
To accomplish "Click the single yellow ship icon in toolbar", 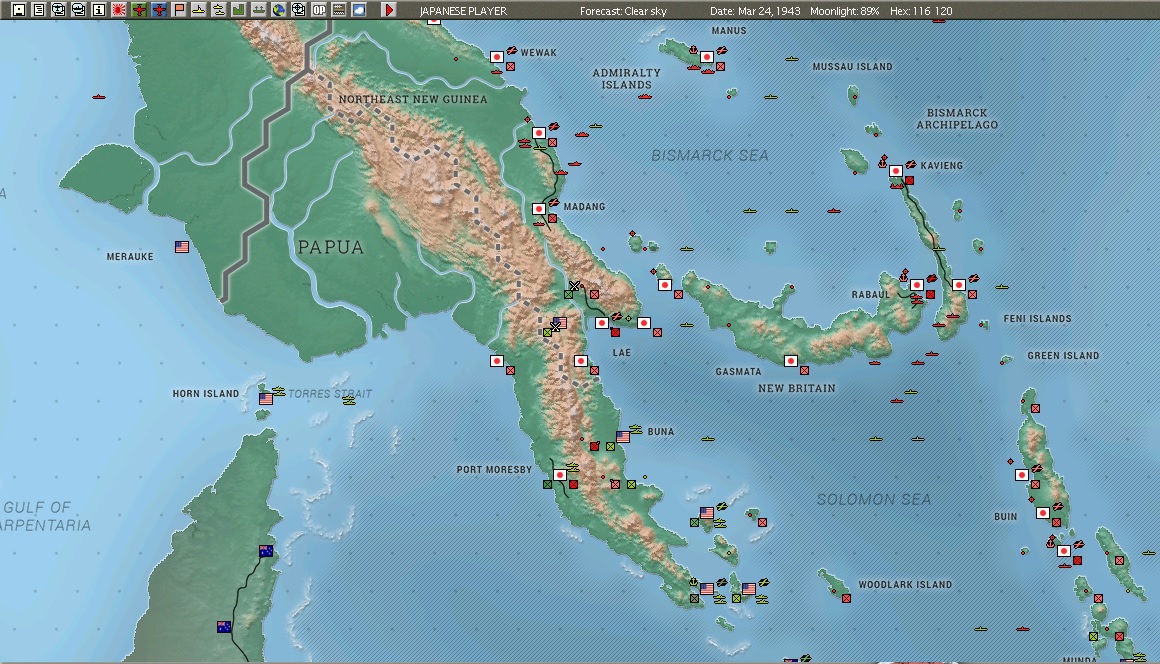I will [x=198, y=10].
